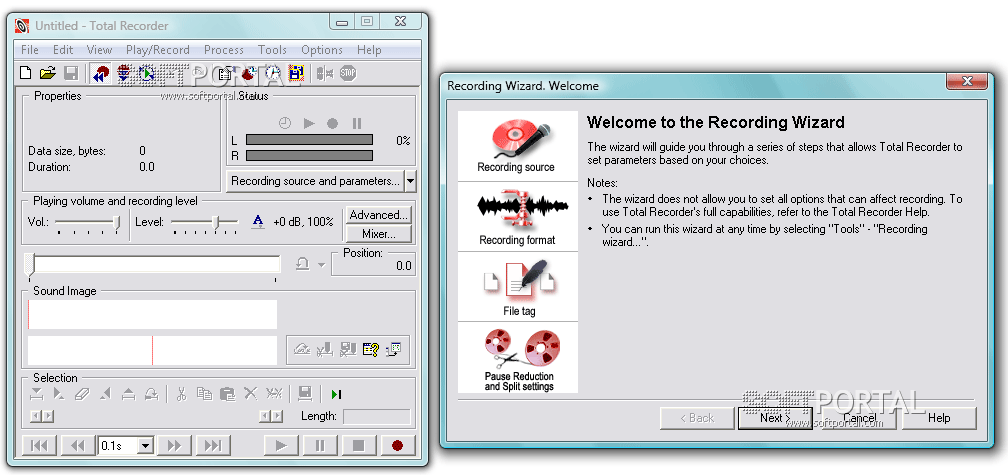
Task: Open the small arrow dropdown next to loop icon
Action: point(322,265)
